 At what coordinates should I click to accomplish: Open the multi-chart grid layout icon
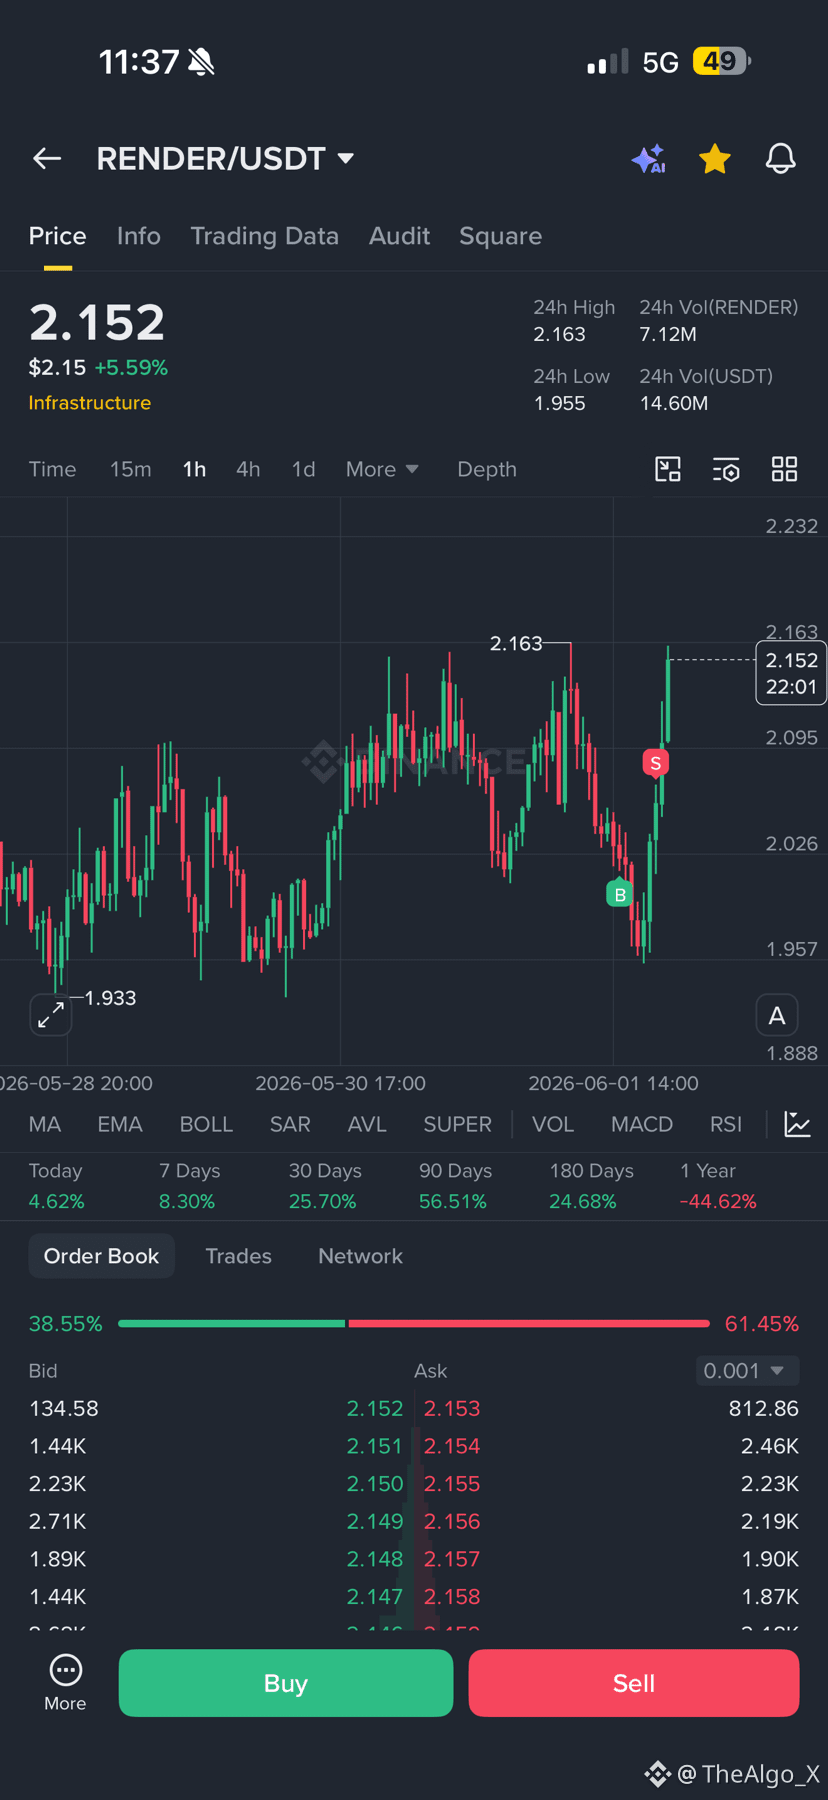point(784,469)
